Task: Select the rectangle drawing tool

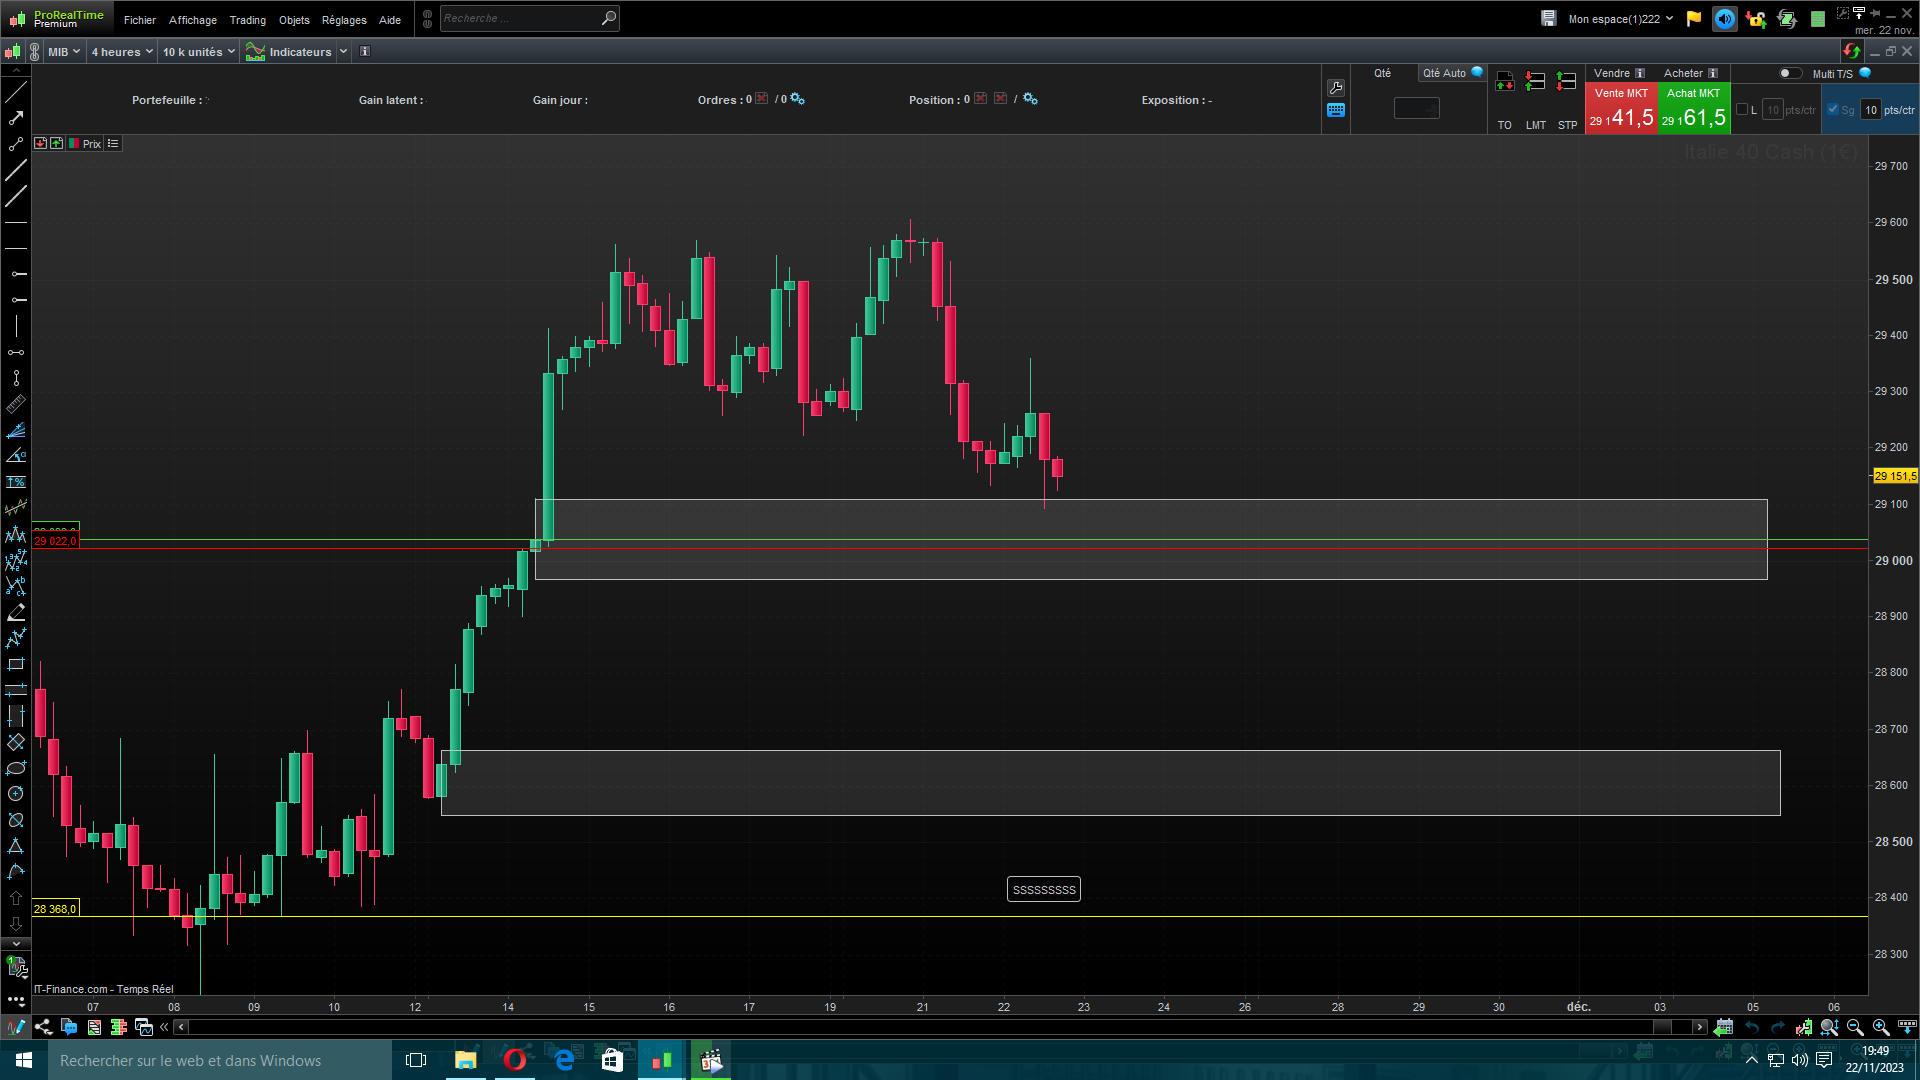Action: tap(16, 664)
